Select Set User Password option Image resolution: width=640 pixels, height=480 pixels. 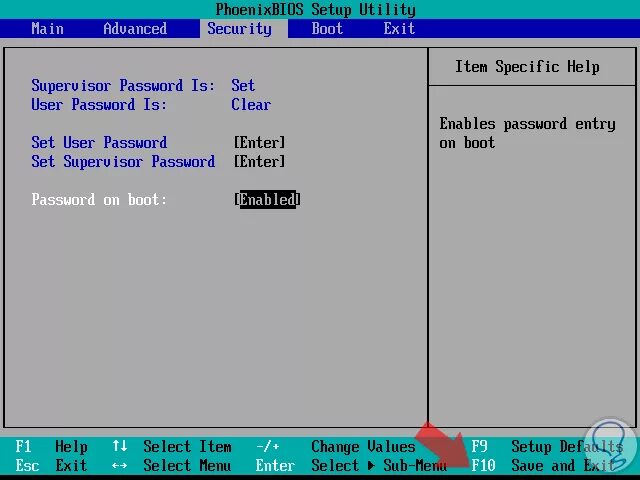[99, 142]
